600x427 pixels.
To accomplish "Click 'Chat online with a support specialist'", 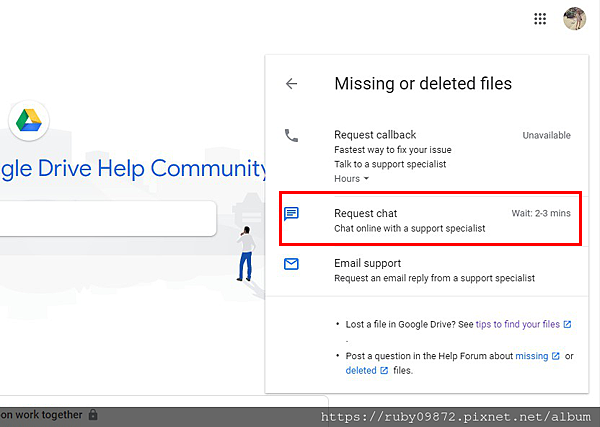I will tap(409, 228).
